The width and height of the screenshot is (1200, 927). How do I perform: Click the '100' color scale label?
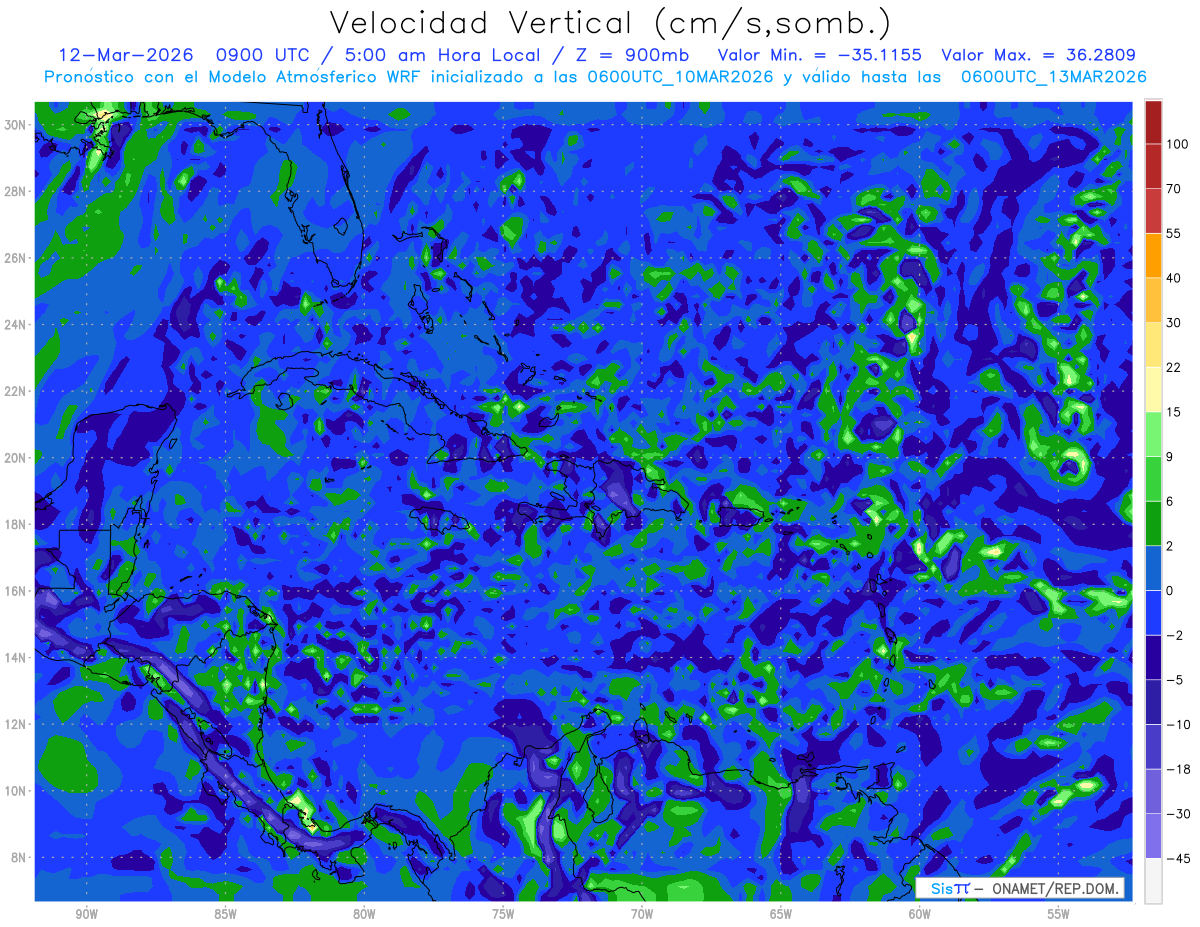point(1177,144)
